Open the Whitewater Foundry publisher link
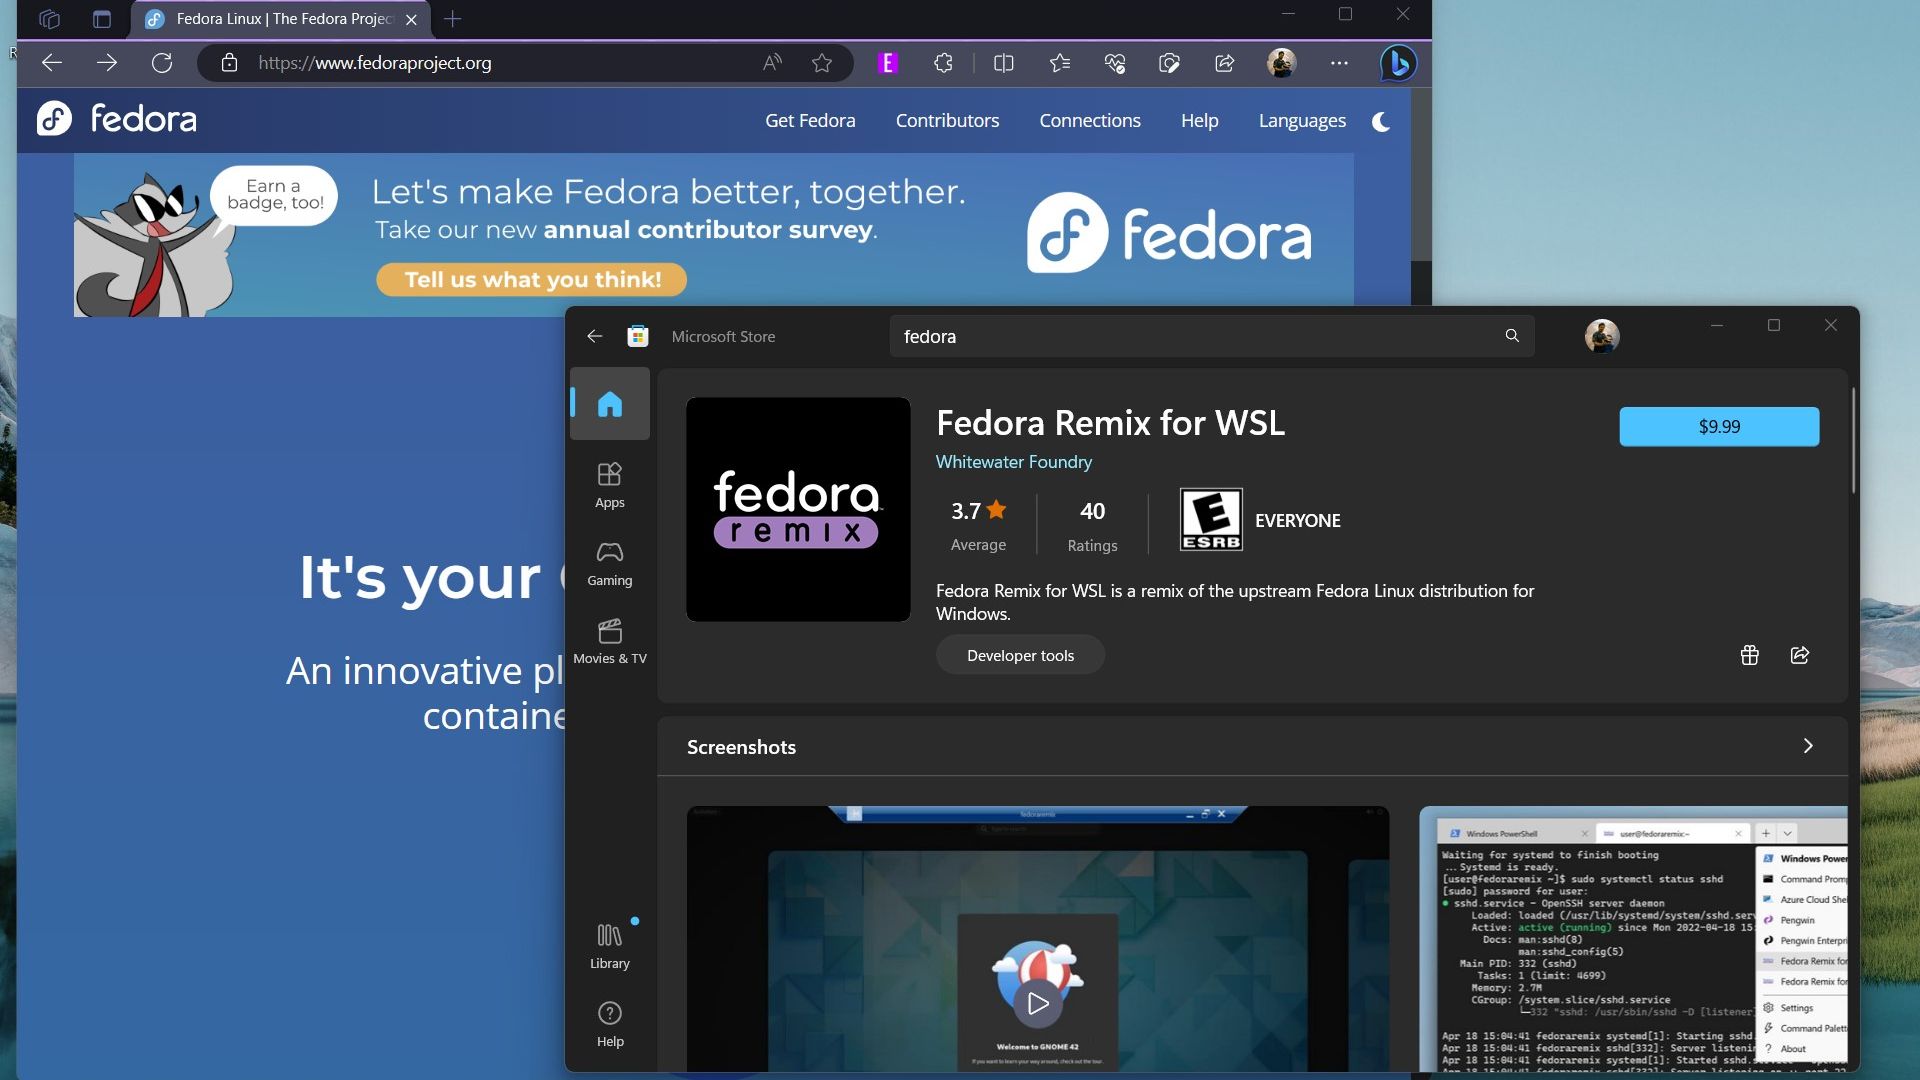 (x=1013, y=462)
